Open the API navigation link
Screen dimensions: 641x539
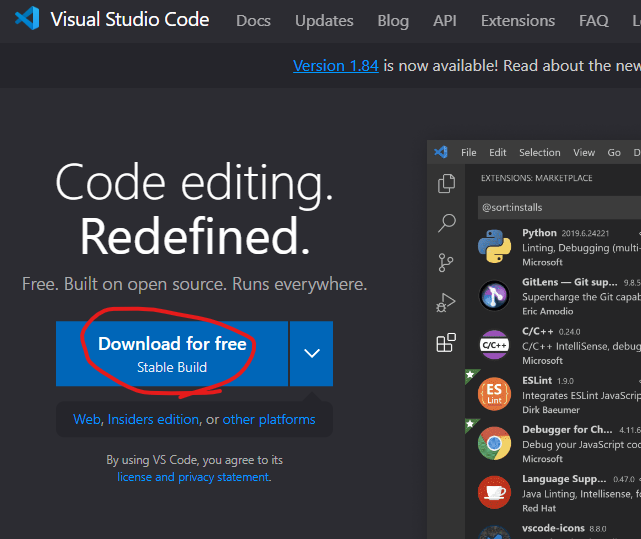click(x=445, y=20)
